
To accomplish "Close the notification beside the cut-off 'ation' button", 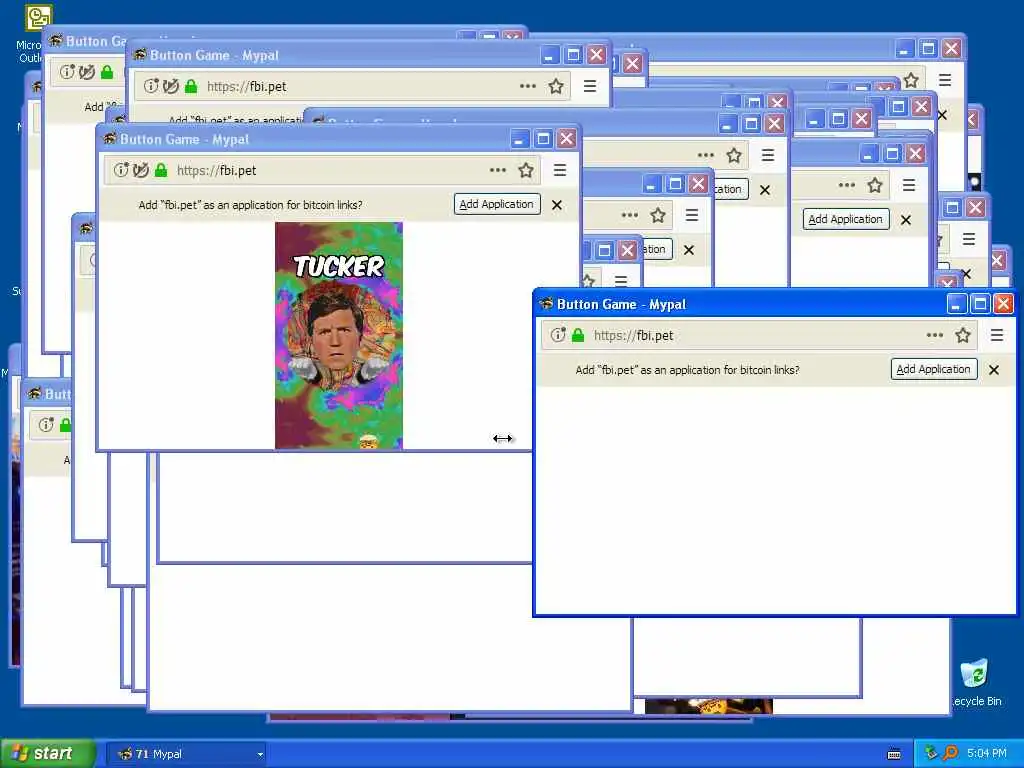I will (688, 250).
